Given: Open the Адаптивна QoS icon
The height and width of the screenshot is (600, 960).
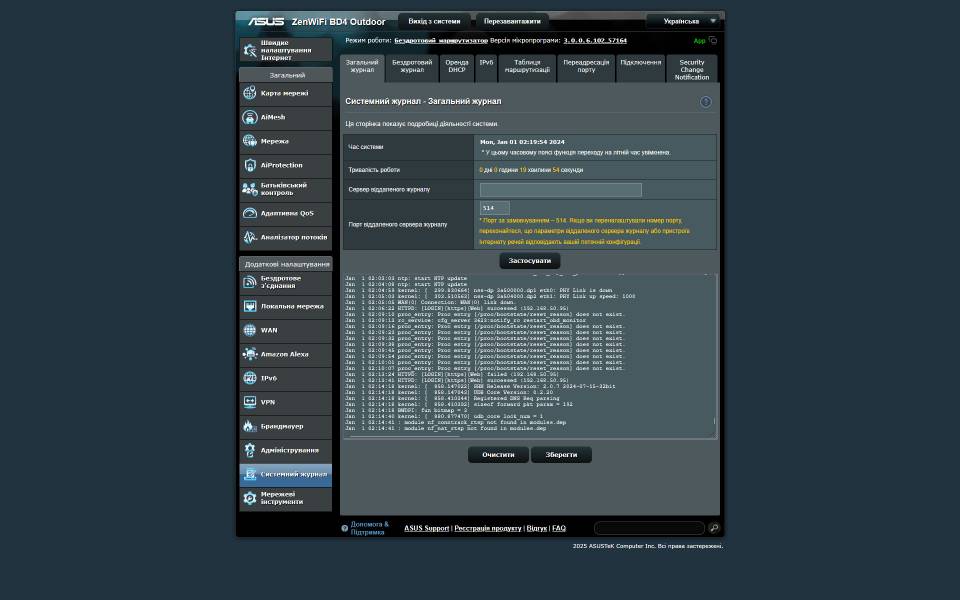Looking at the screenshot, I should coord(250,213).
